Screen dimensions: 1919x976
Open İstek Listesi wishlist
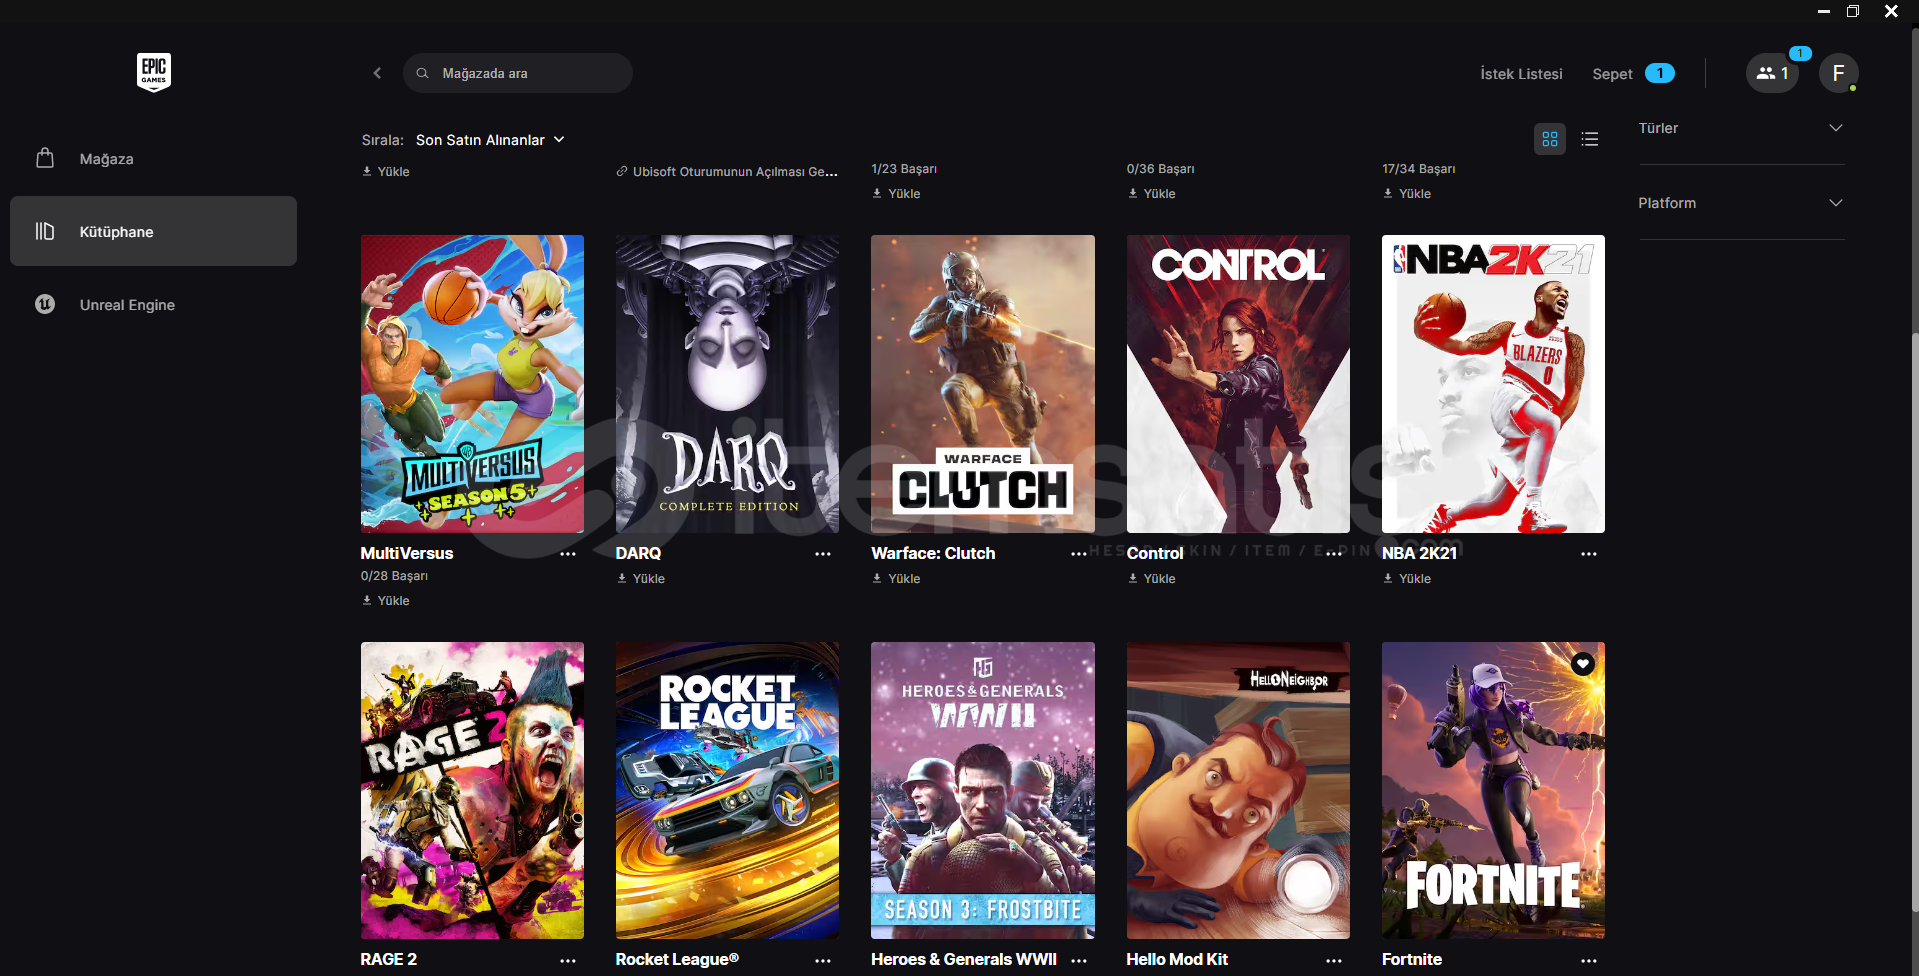tap(1521, 74)
